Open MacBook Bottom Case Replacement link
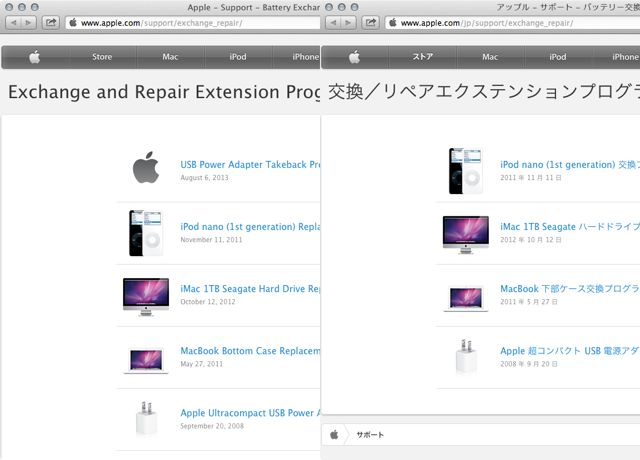Image resolution: width=640 pixels, height=460 pixels. pyautogui.click(x=250, y=351)
